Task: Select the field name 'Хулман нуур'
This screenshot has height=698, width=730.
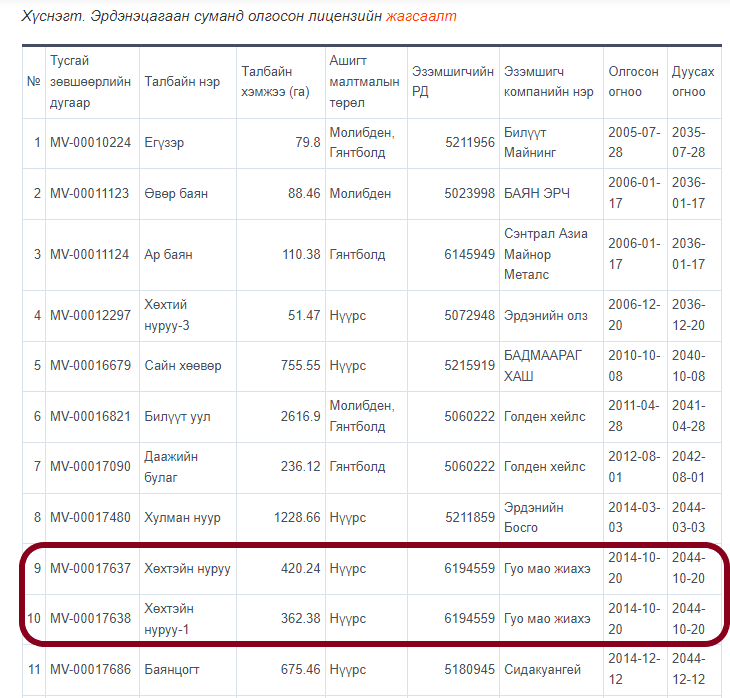Action: (182, 517)
